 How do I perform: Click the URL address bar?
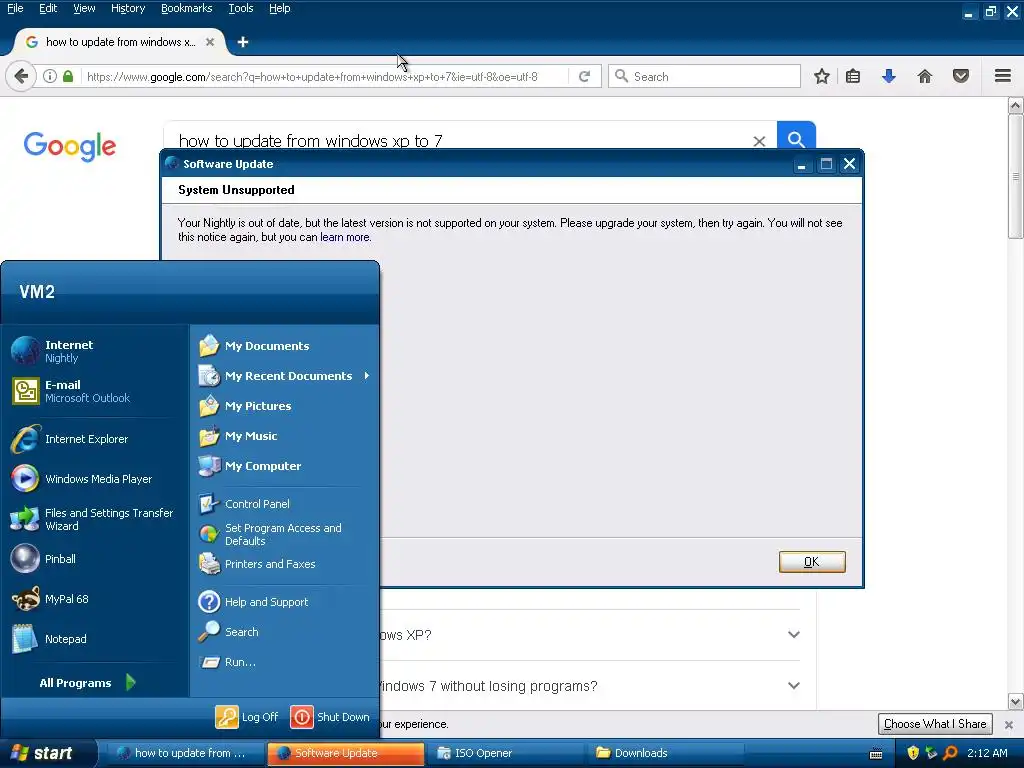coord(325,76)
